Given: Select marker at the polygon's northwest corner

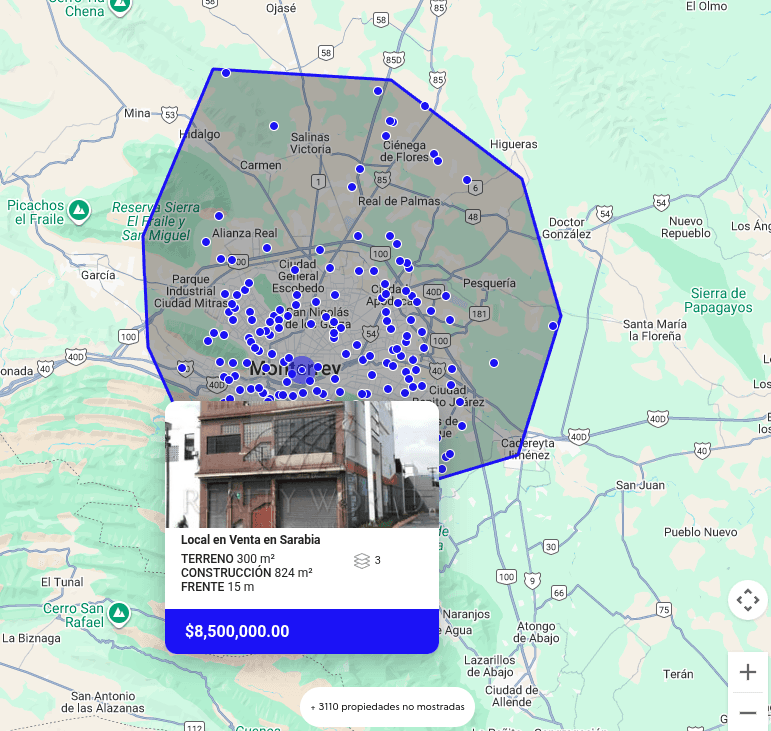Looking at the screenshot, I should click(x=226, y=73).
